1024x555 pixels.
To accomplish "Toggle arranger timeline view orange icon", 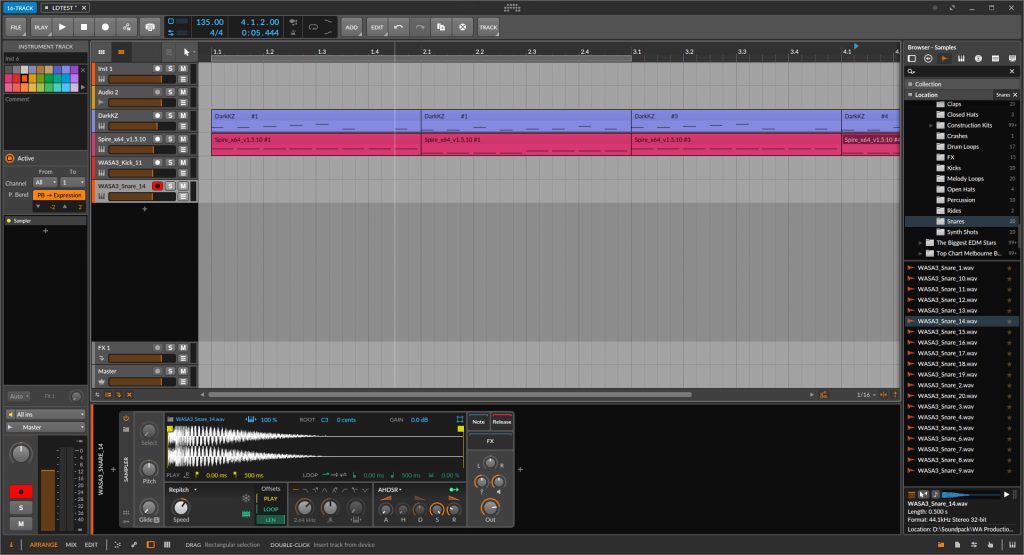I will click(121, 52).
